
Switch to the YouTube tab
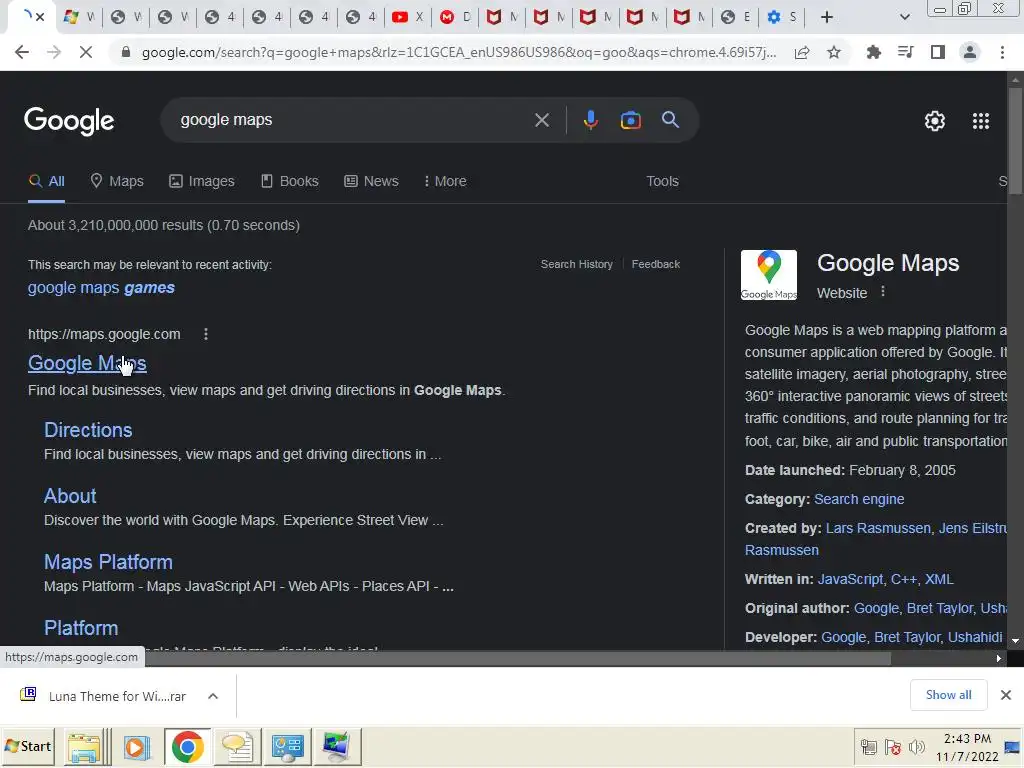tap(407, 17)
